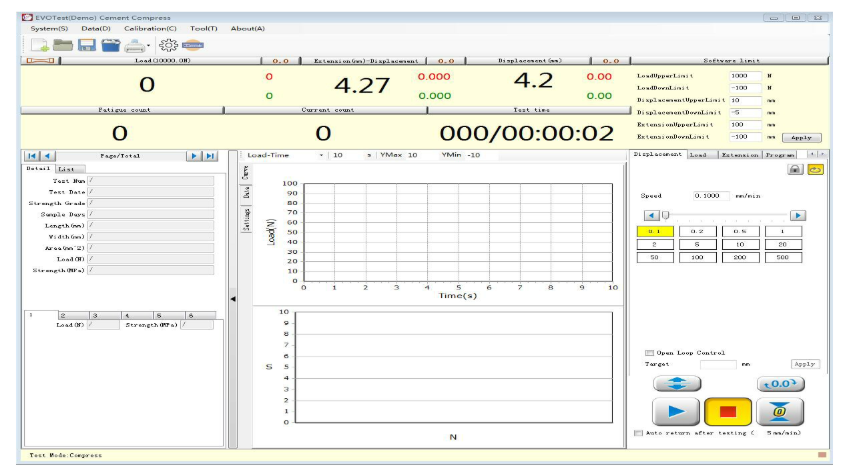
Task: Select the 0.1 speed preset
Action: 655,231
